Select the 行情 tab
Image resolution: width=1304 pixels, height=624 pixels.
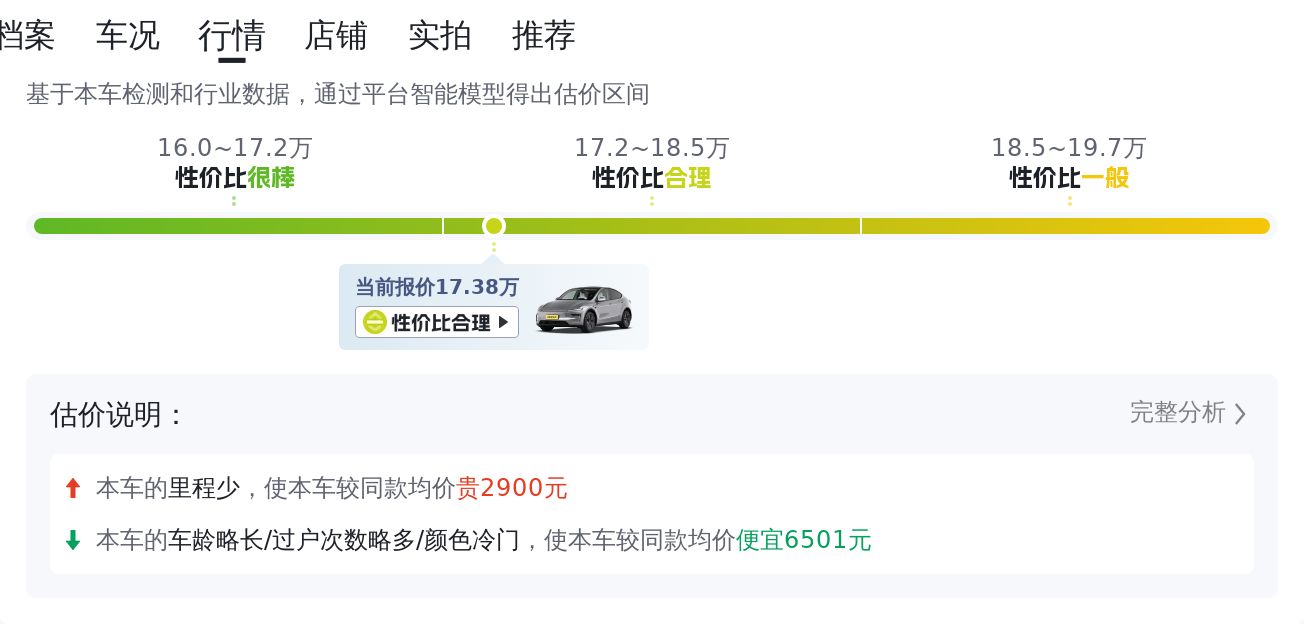click(x=231, y=36)
